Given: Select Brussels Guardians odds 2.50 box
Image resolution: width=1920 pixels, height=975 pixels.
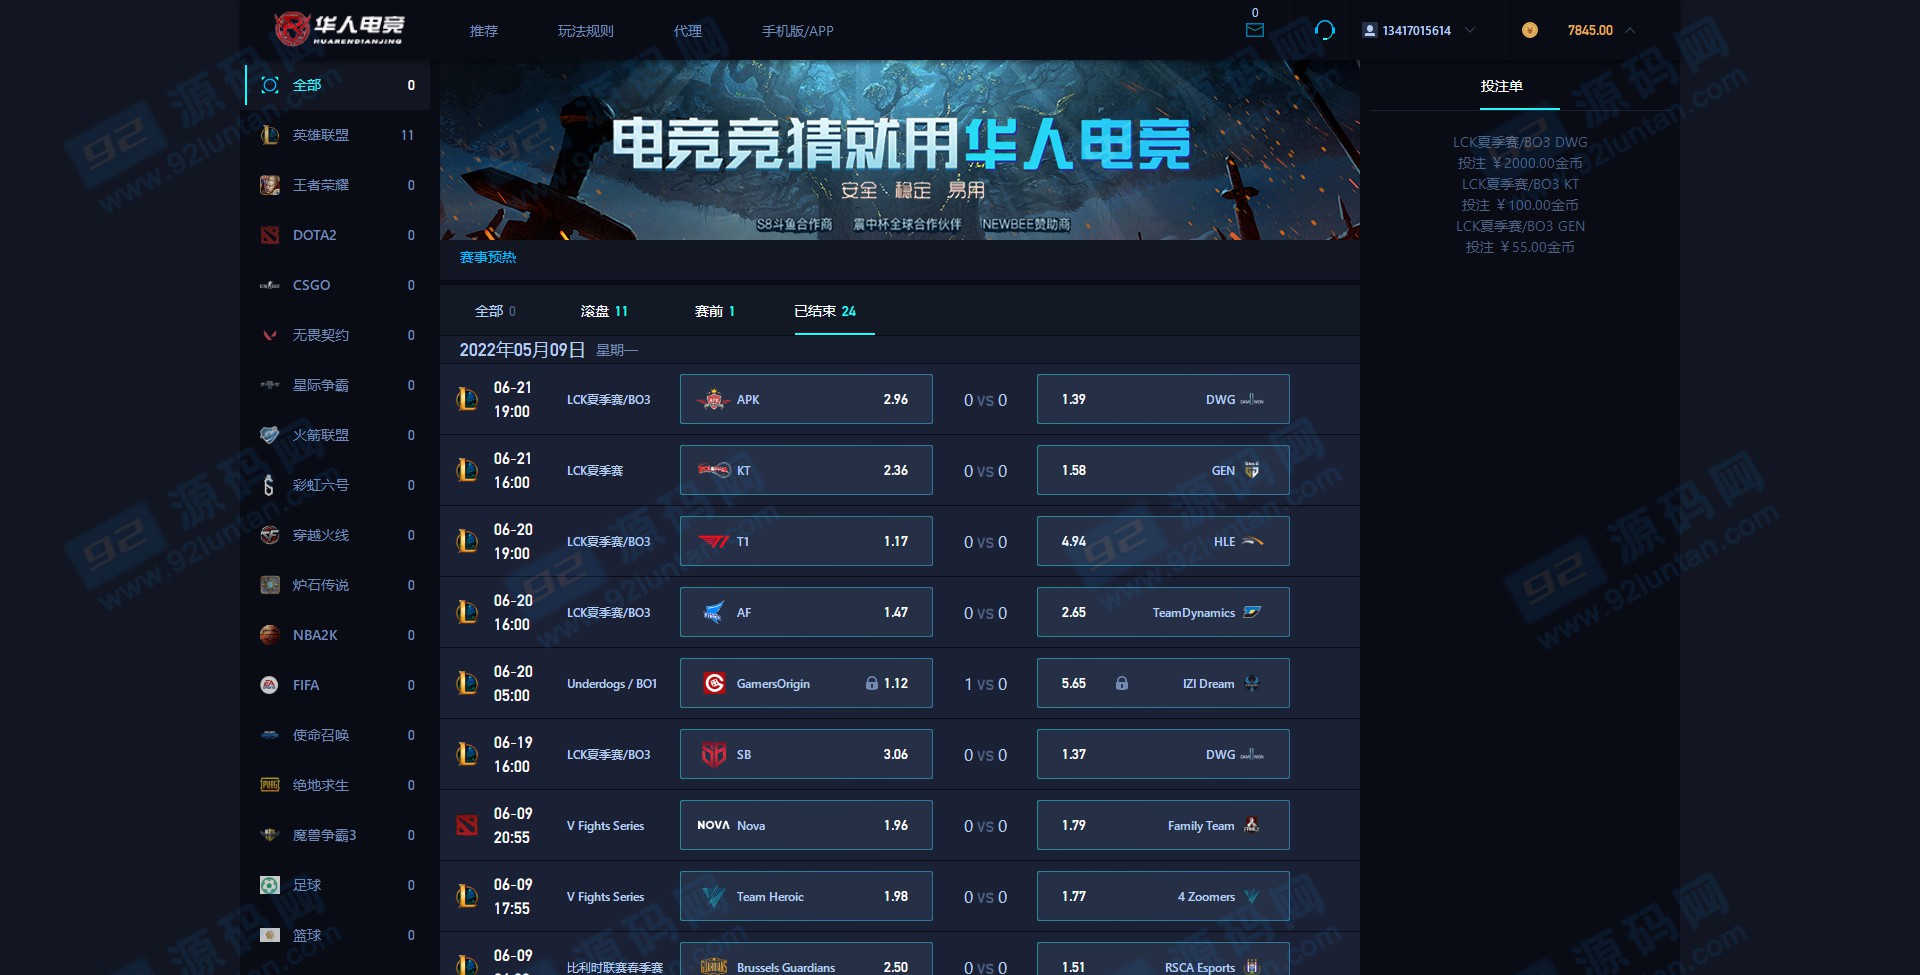Looking at the screenshot, I should tap(806, 958).
